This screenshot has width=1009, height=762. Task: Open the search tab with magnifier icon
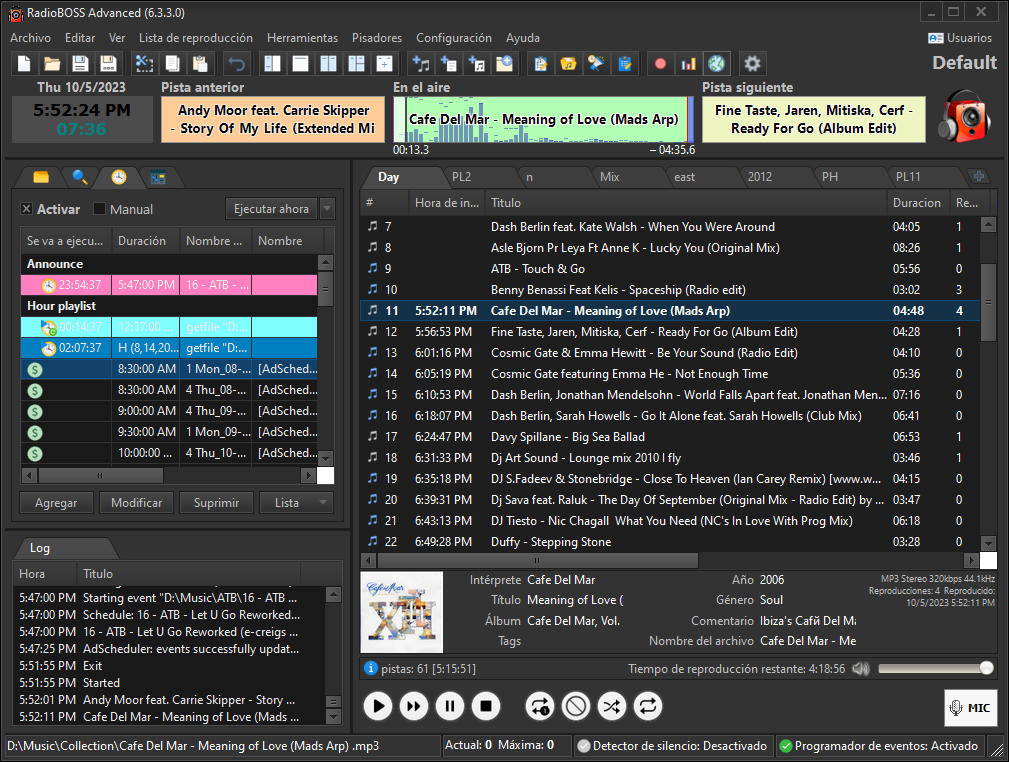80,177
